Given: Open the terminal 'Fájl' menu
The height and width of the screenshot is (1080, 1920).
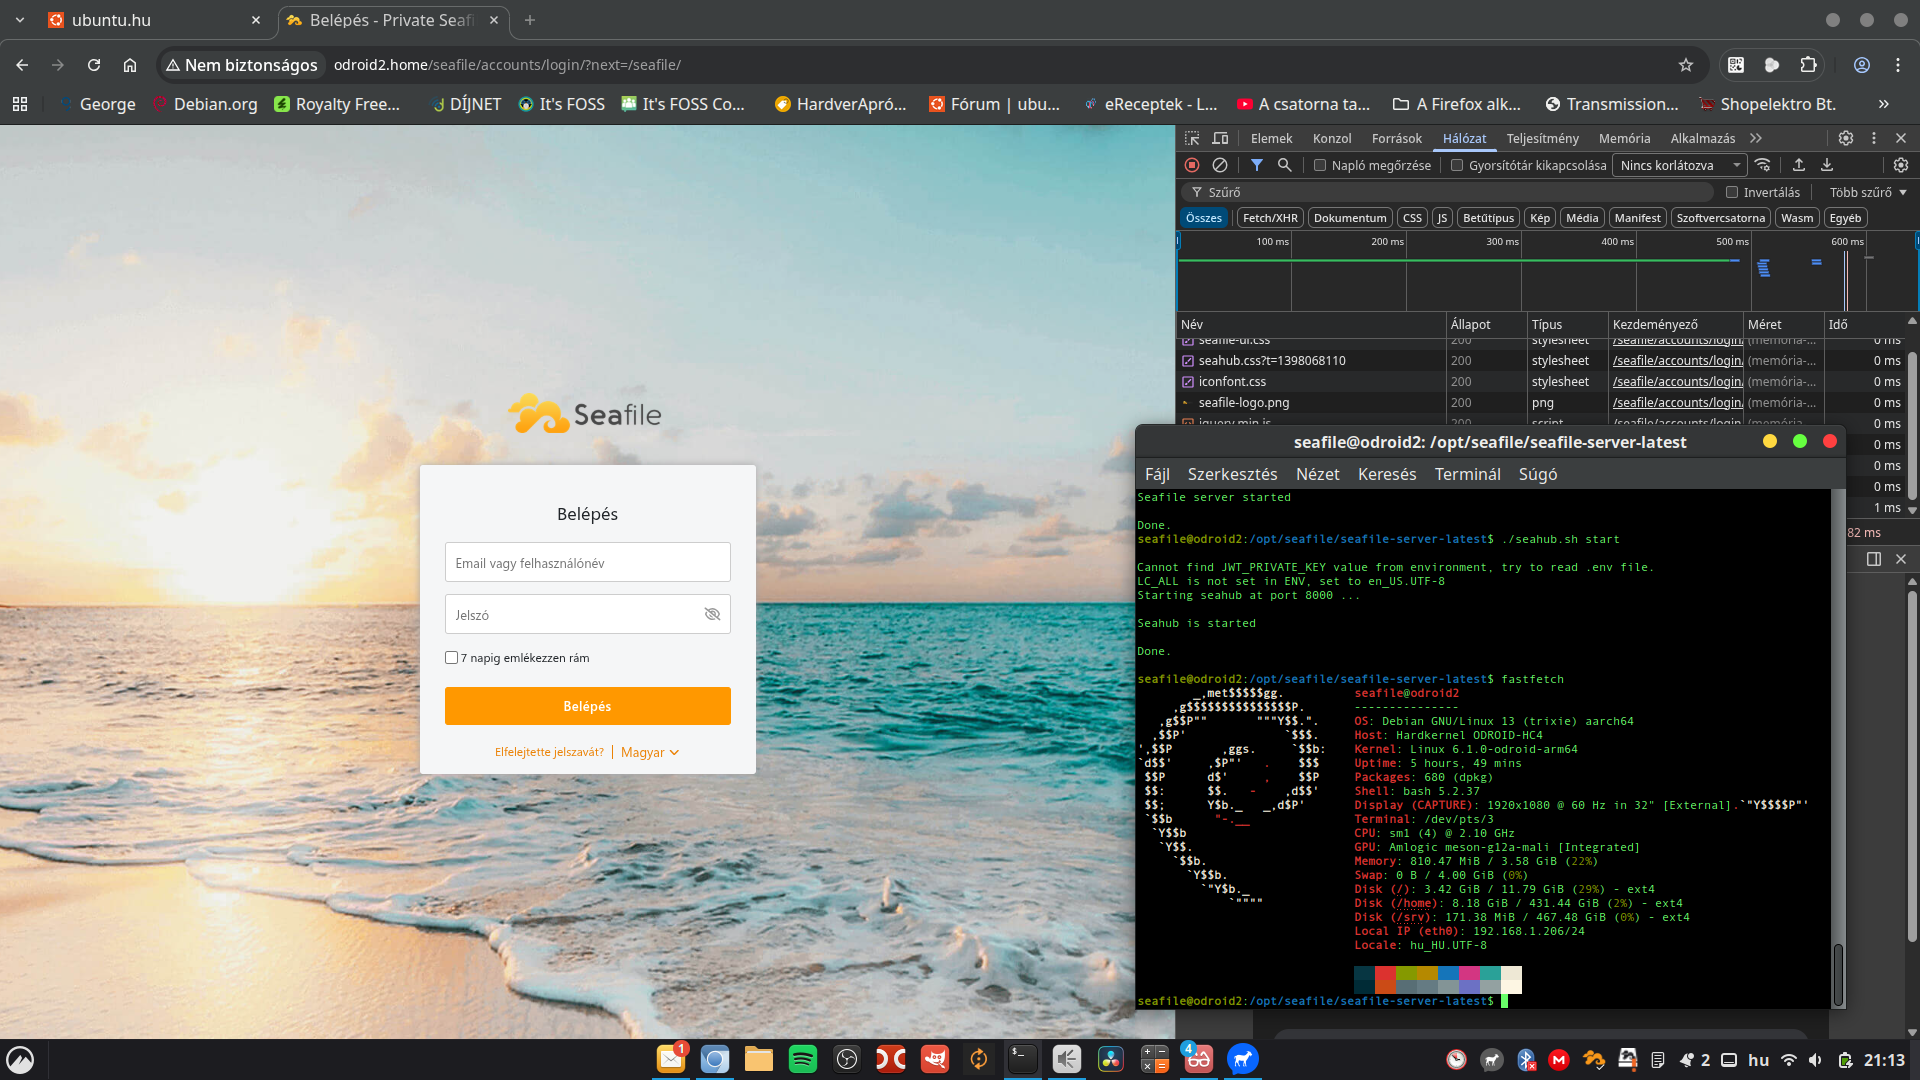Looking at the screenshot, I should point(1157,474).
